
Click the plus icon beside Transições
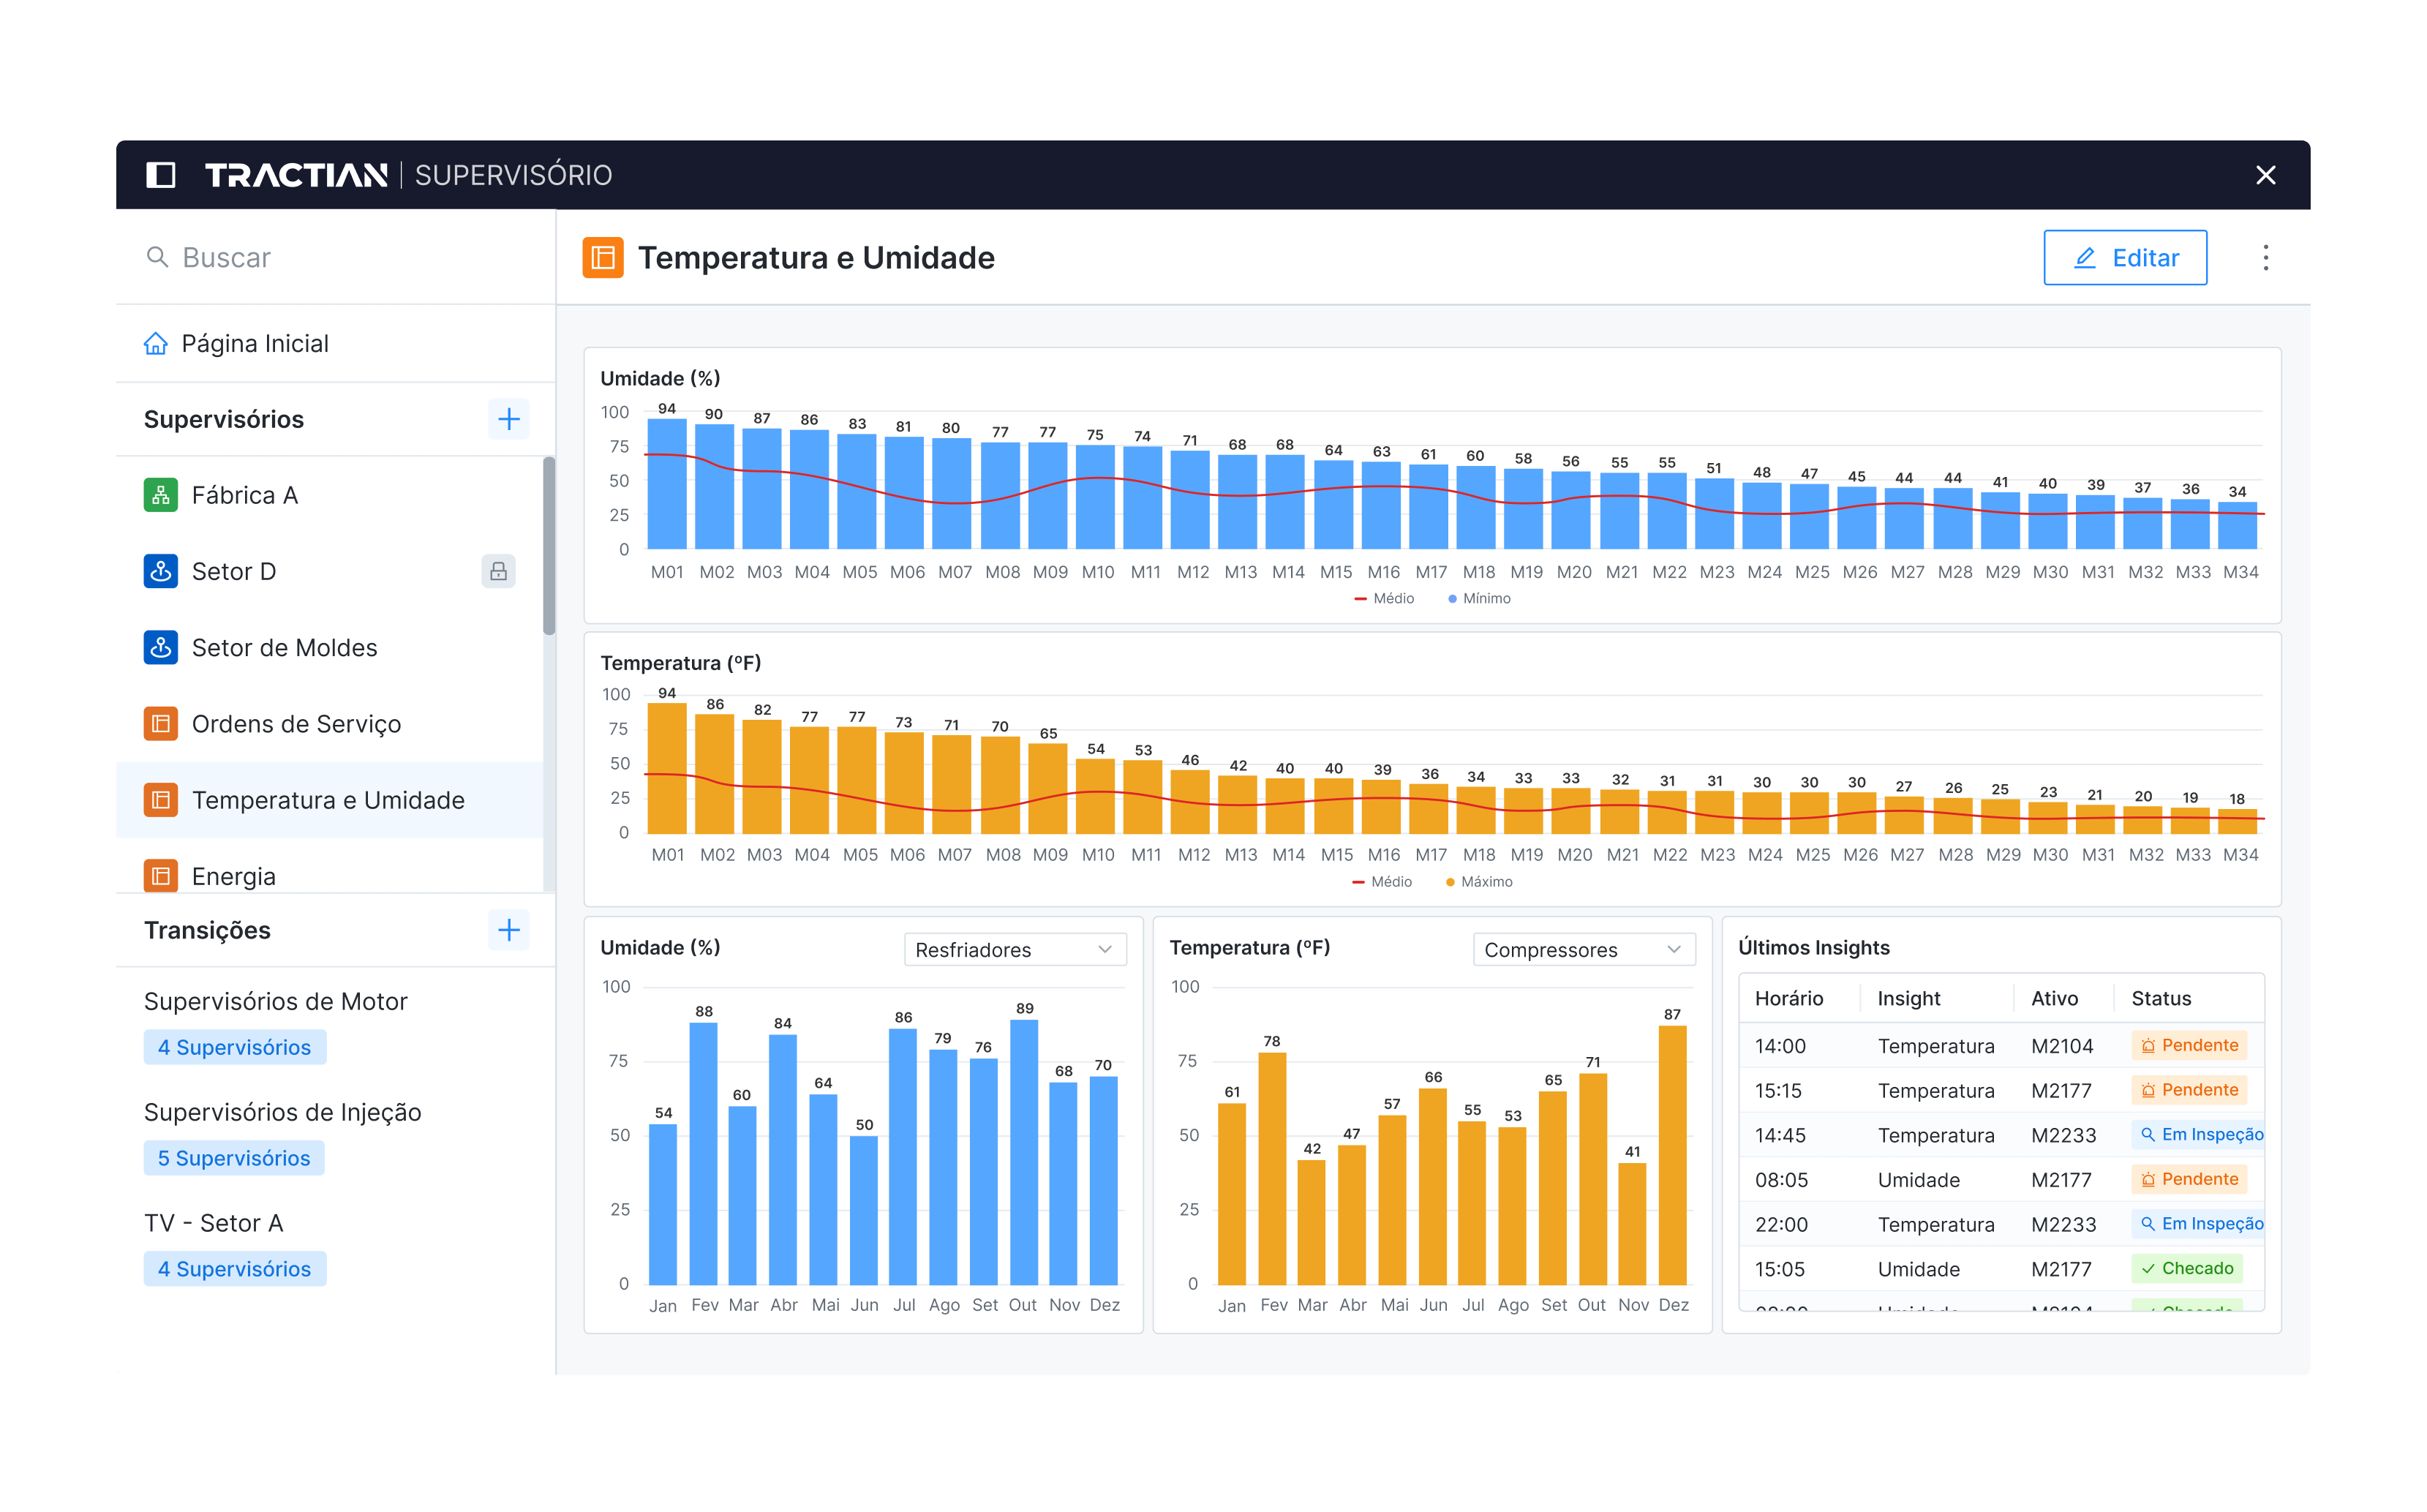(x=509, y=930)
